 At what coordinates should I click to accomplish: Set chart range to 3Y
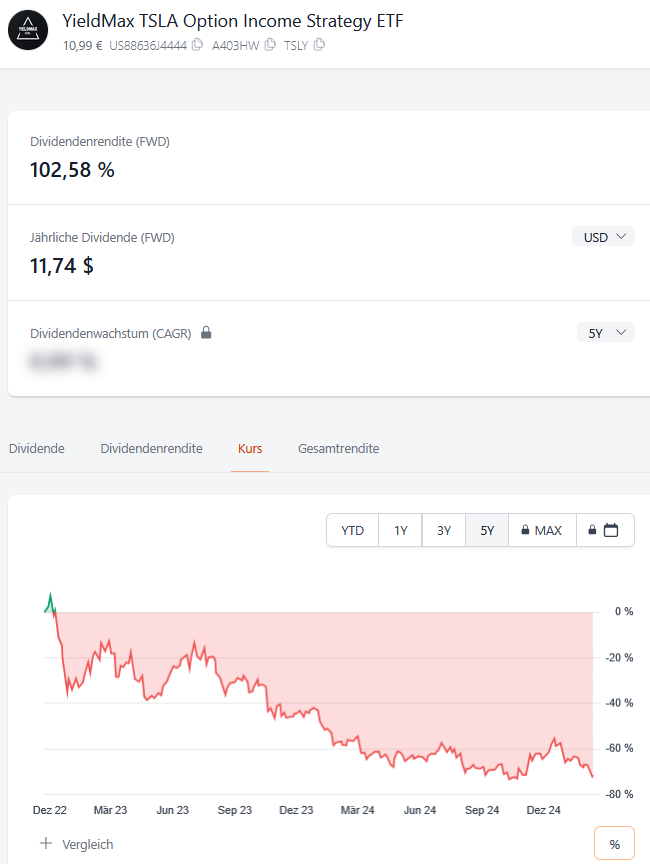pos(443,530)
